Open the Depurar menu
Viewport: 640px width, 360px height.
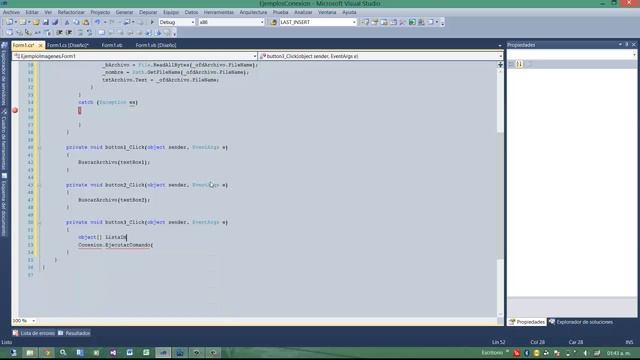tap(148, 12)
